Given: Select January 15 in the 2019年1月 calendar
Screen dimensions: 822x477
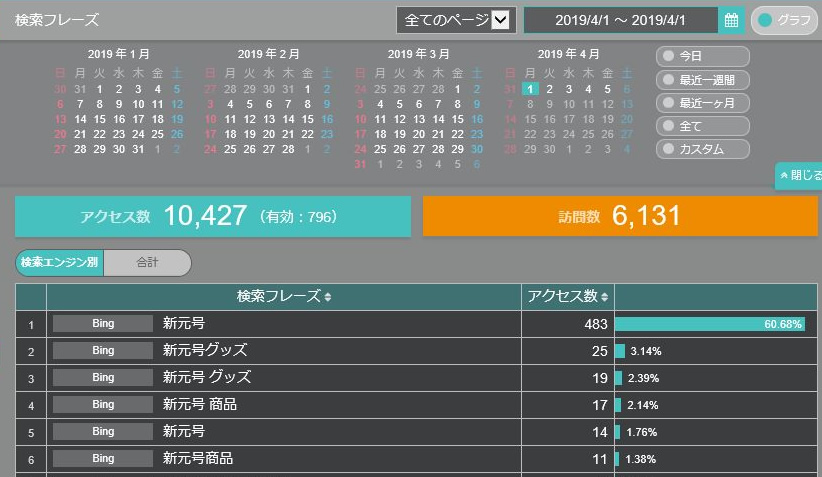Looking at the screenshot, I should (99, 119).
